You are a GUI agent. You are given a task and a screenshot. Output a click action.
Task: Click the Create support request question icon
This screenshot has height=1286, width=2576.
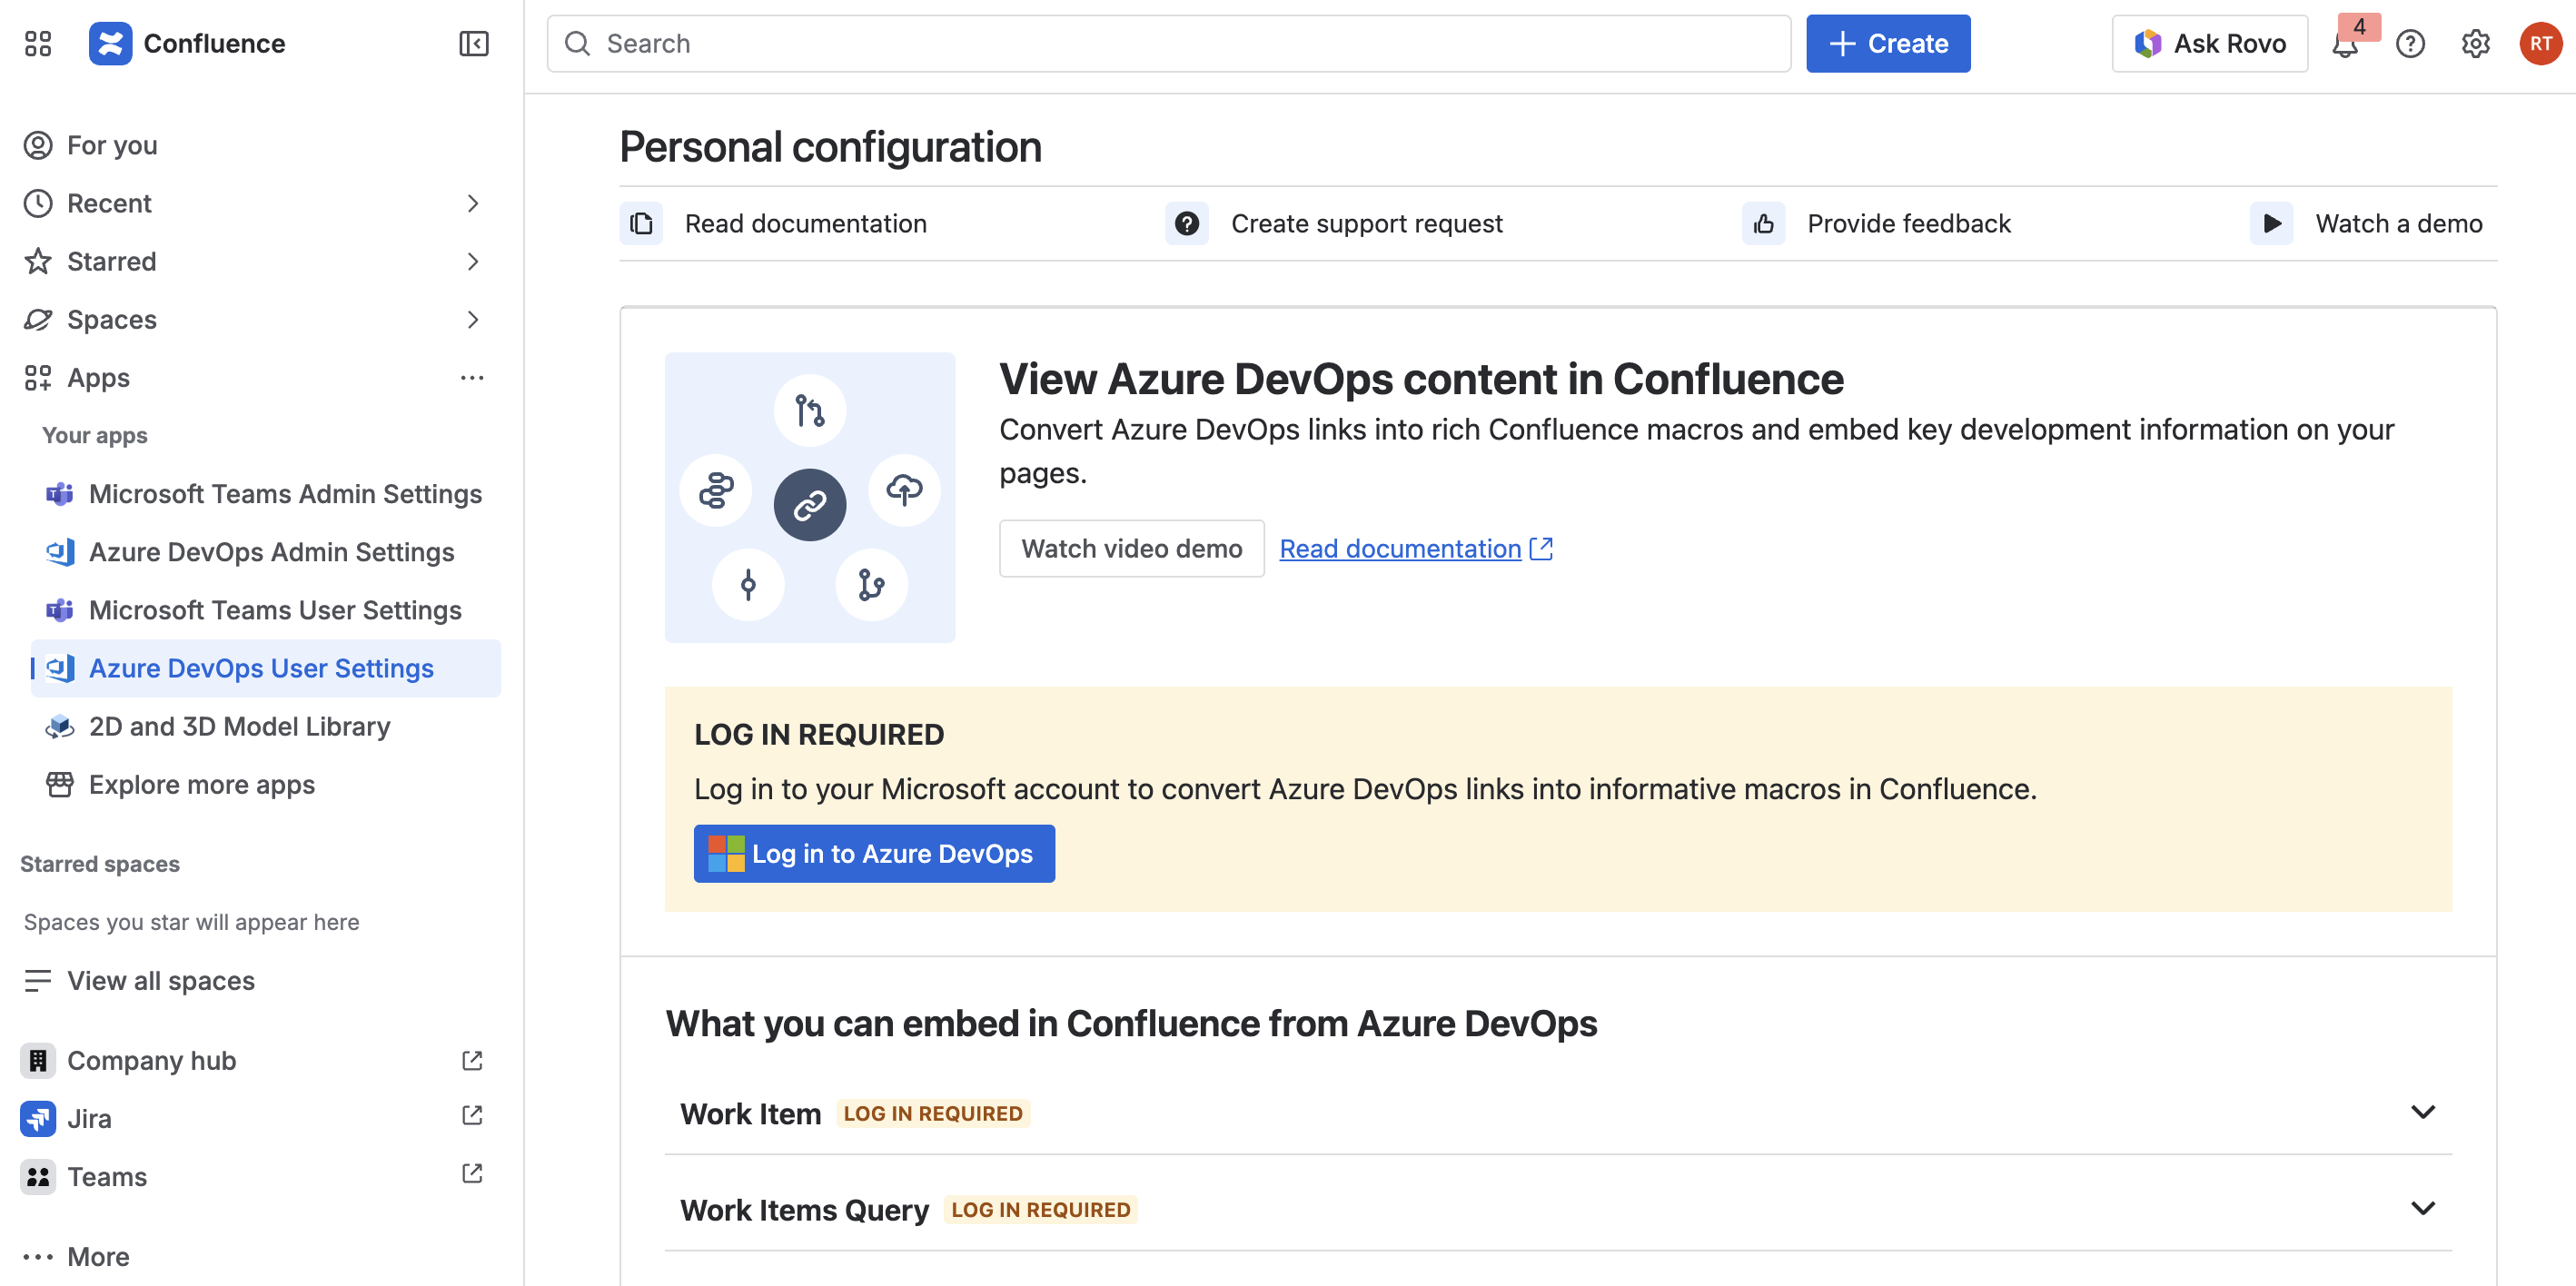pos(1187,223)
